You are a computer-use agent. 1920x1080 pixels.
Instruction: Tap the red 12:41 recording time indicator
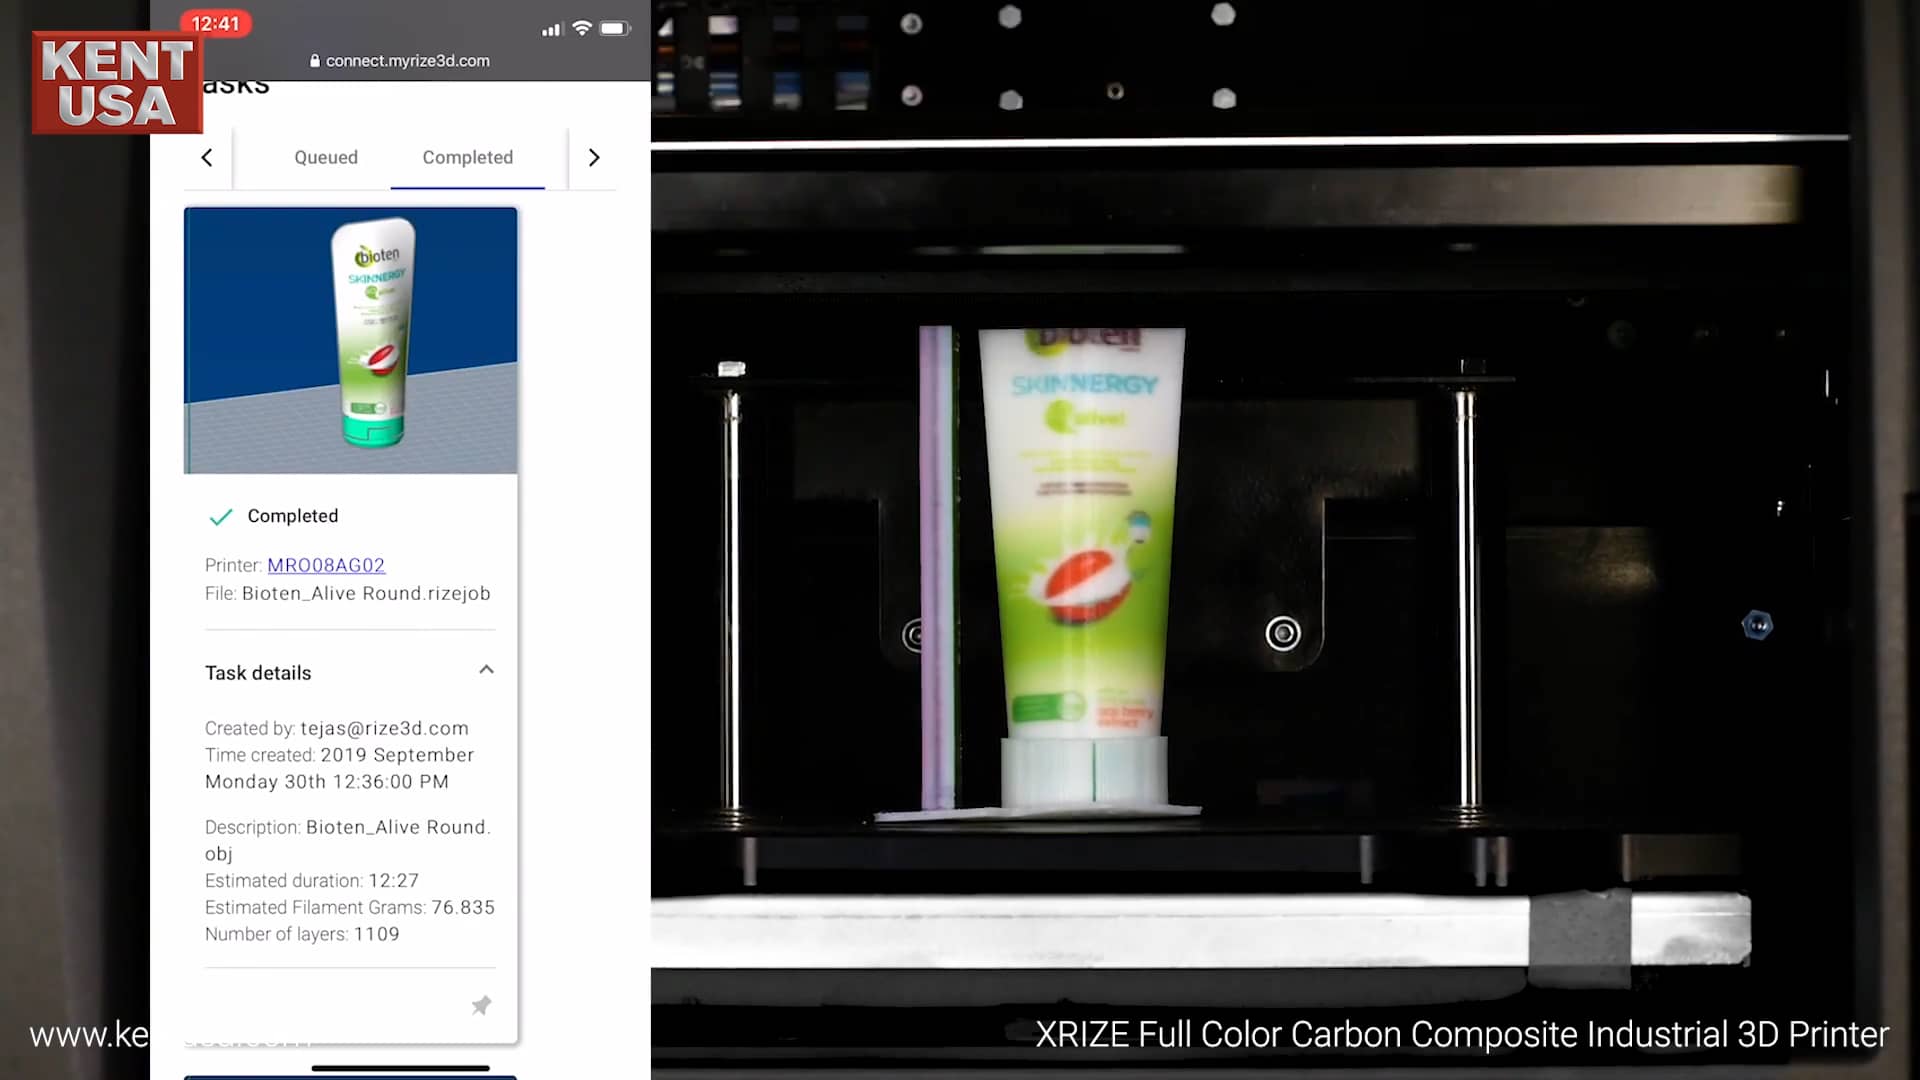coord(216,23)
